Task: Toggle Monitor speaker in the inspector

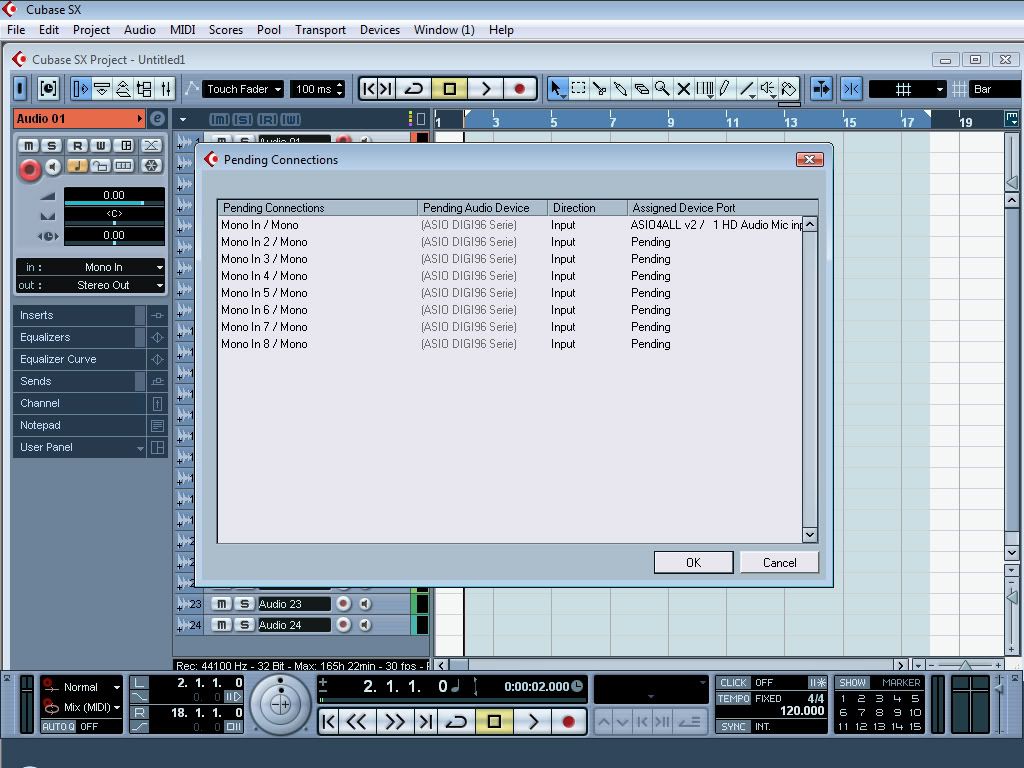Action: tap(54, 167)
